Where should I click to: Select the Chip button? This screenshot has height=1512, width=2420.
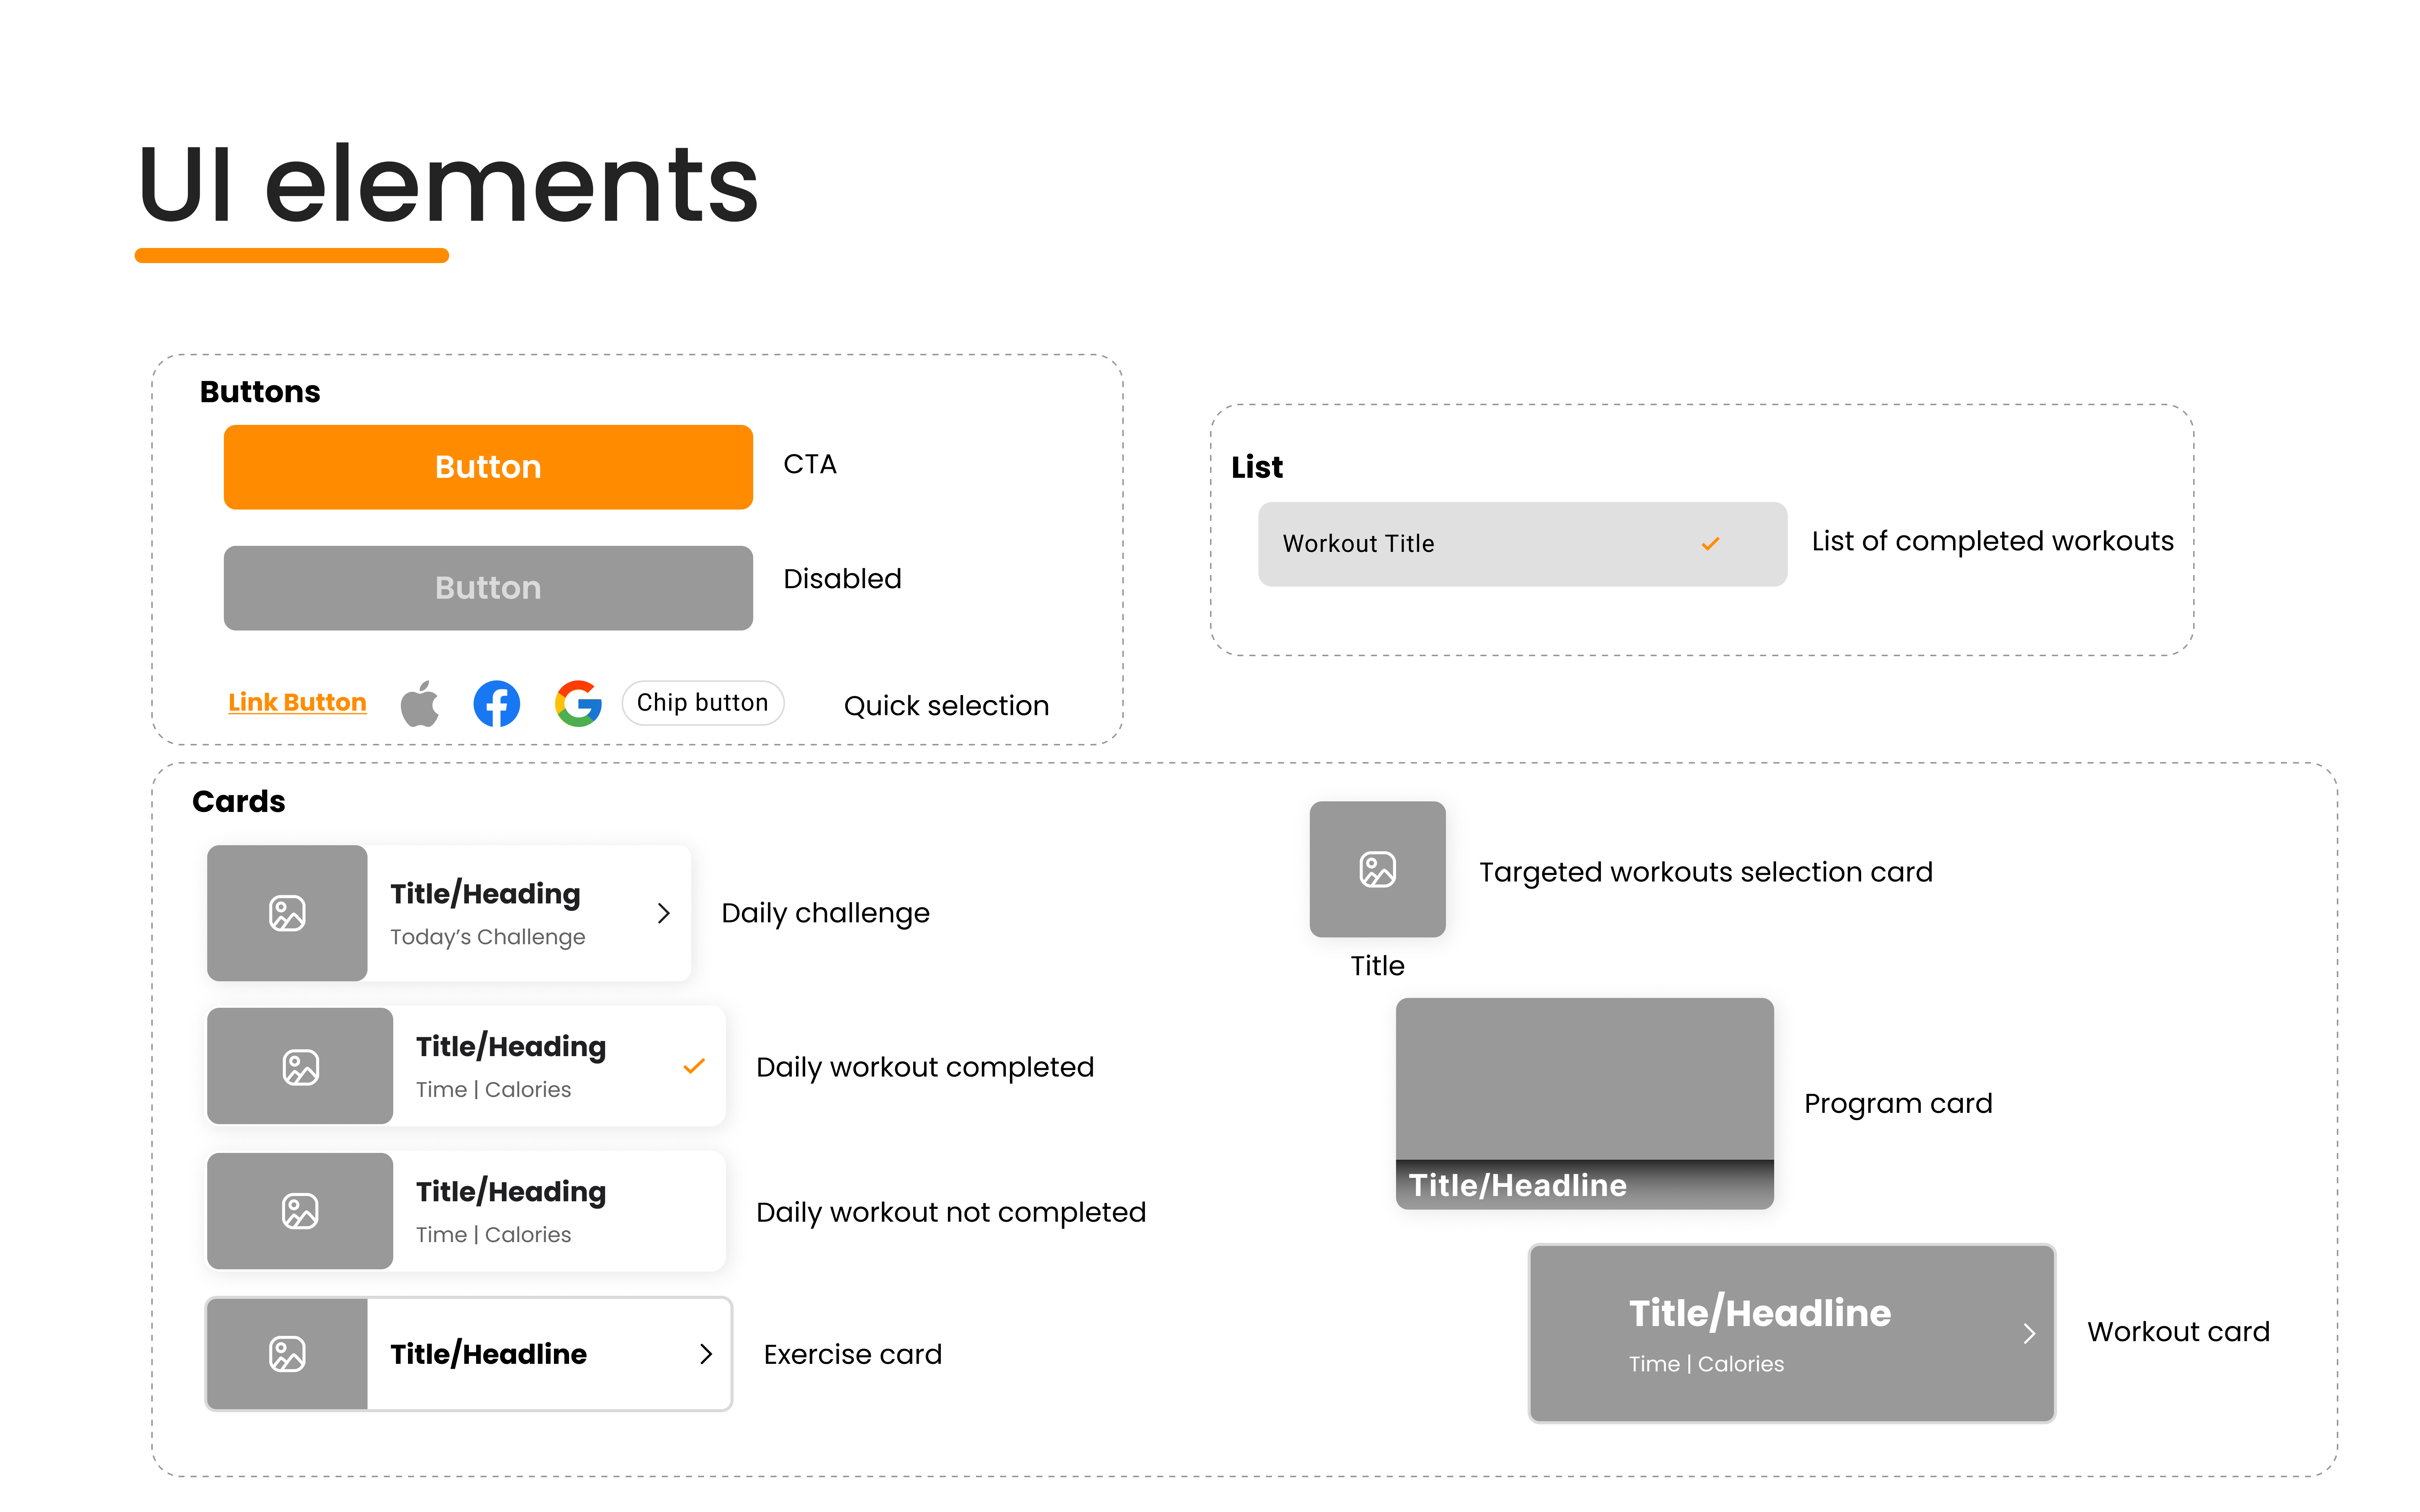point(703,703)
